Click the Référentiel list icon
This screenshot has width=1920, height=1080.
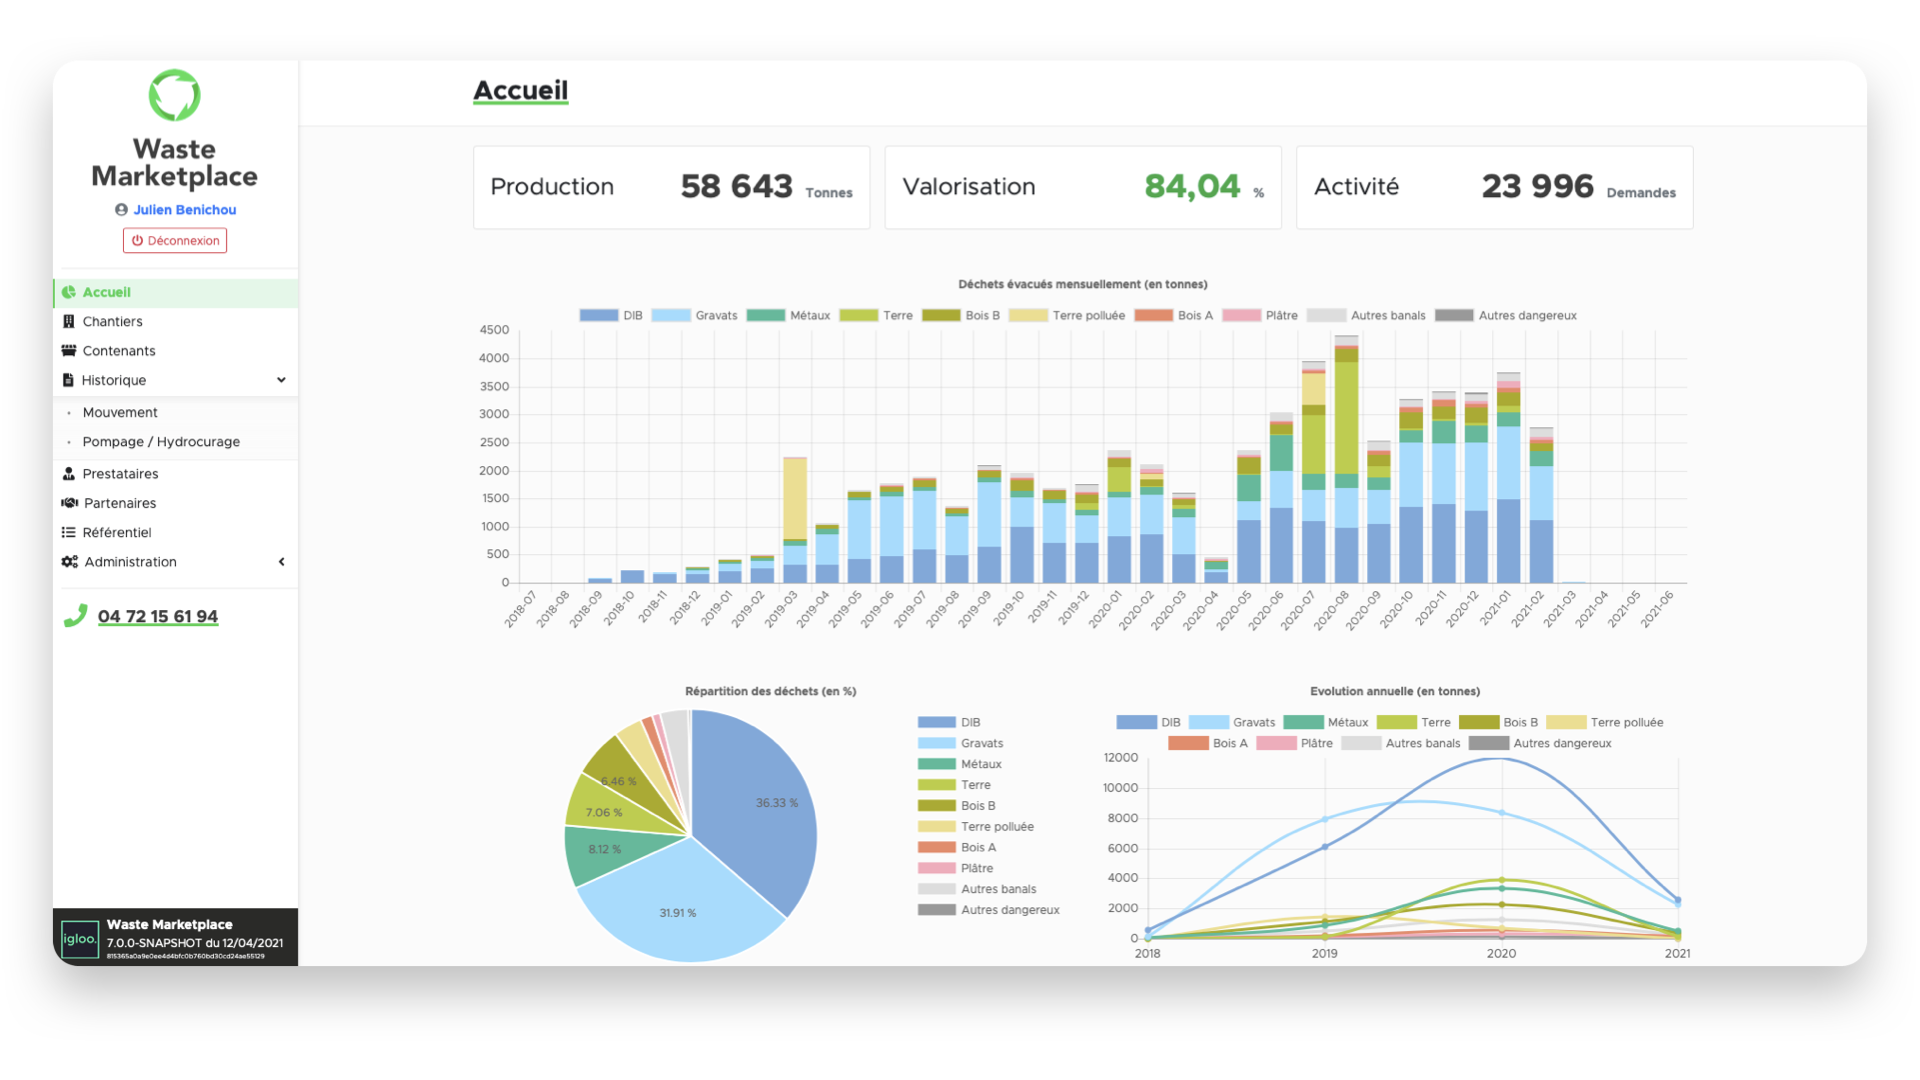tap(68, 533)
